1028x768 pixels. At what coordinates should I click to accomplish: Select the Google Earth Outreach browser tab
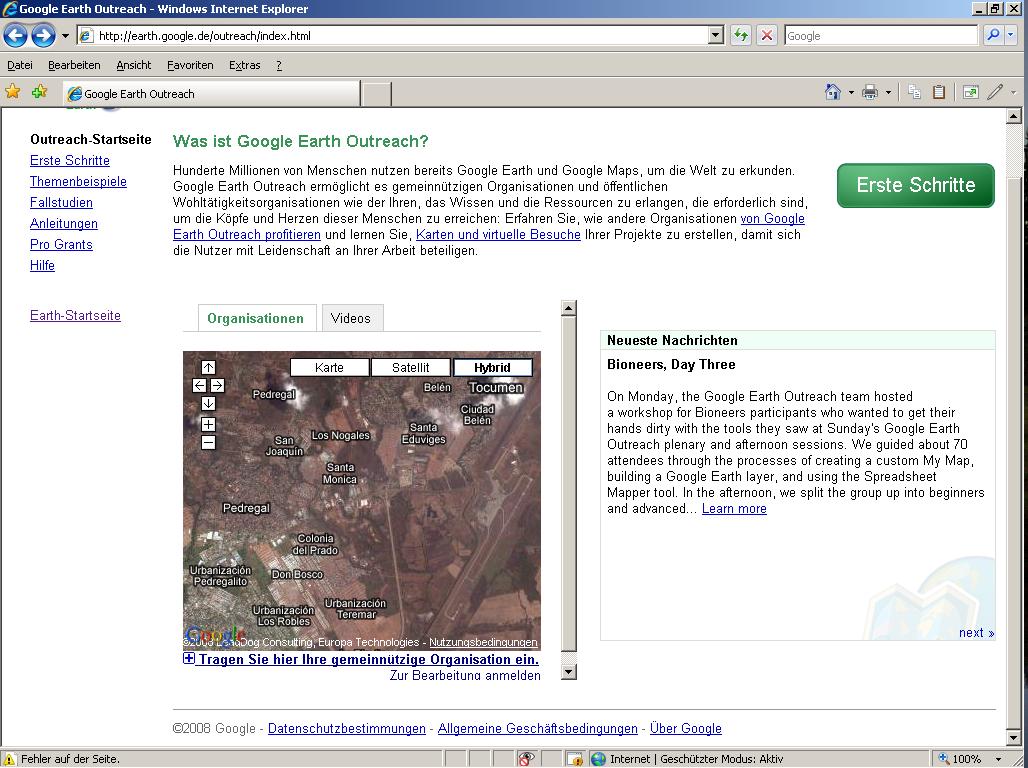(x=211, y=94)
